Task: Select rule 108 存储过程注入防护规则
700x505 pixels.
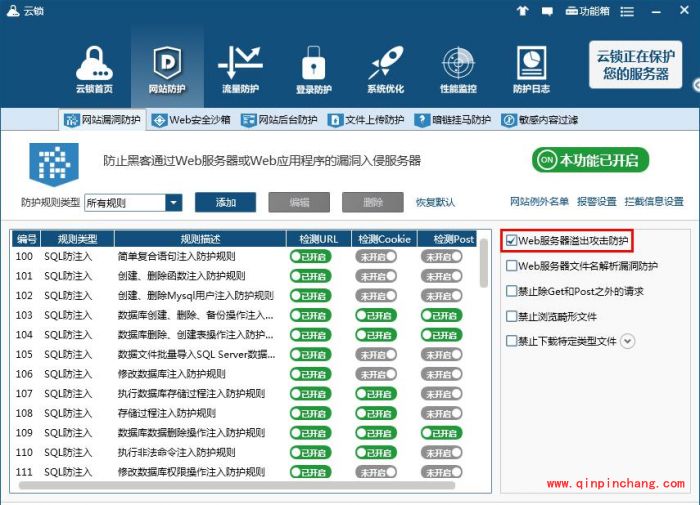Action: click(244, 413)
